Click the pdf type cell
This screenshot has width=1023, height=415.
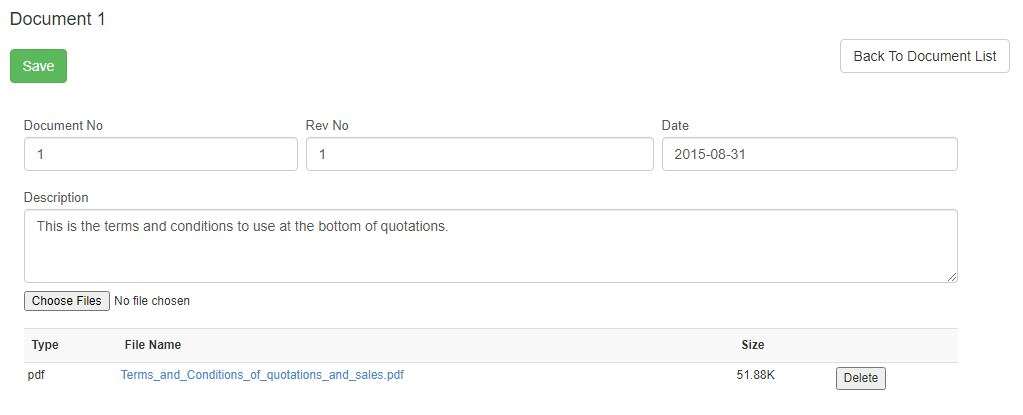(36, 375)
